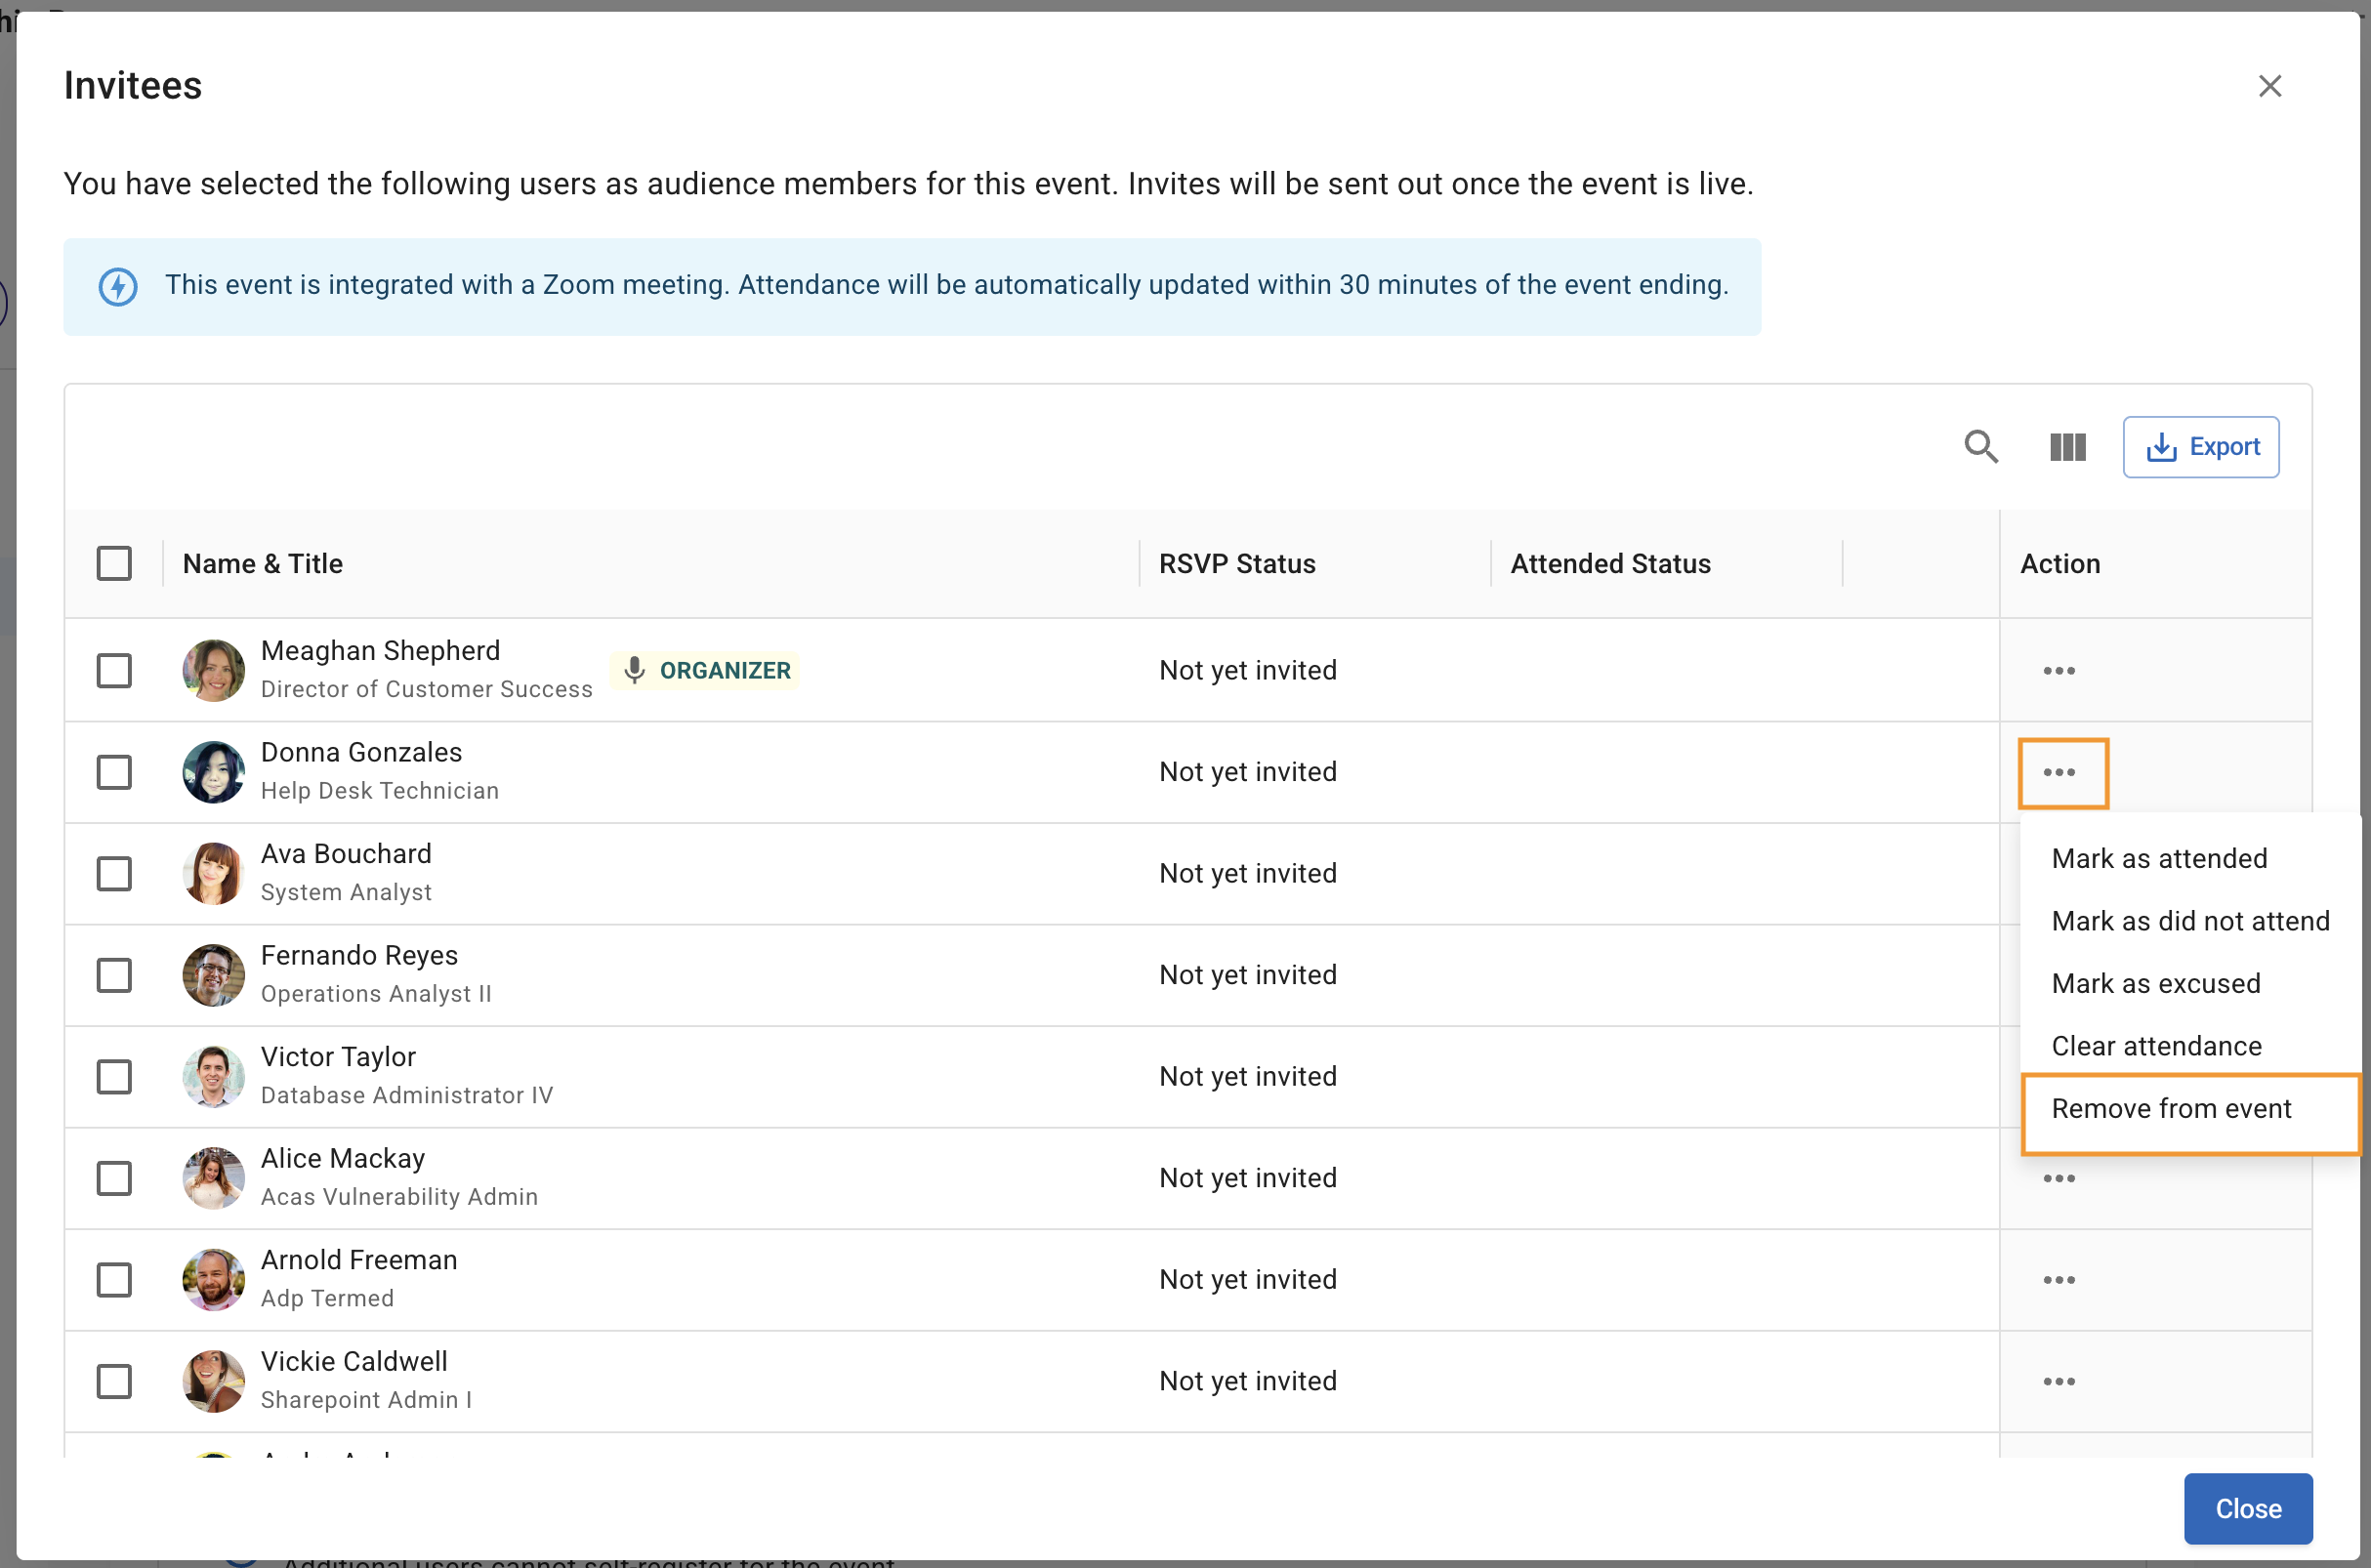Image resolution: width=2371 pixels, height=1568 pixels.
Task: Close the Invitees dialog with X icon
Action: click(x=2269, y=86)
